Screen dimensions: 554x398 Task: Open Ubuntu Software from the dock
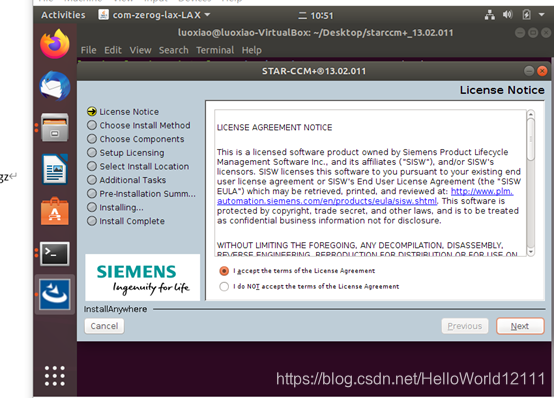(55, 211)
